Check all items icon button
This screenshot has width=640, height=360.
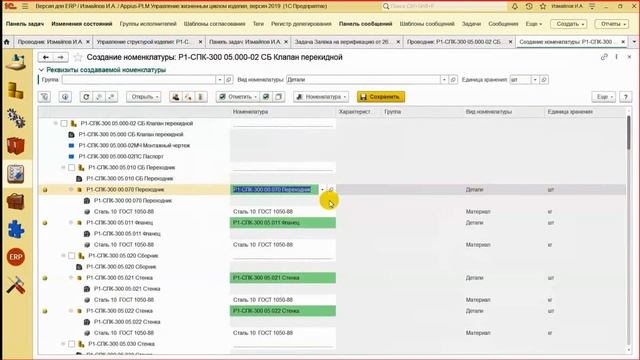(266, 97)
